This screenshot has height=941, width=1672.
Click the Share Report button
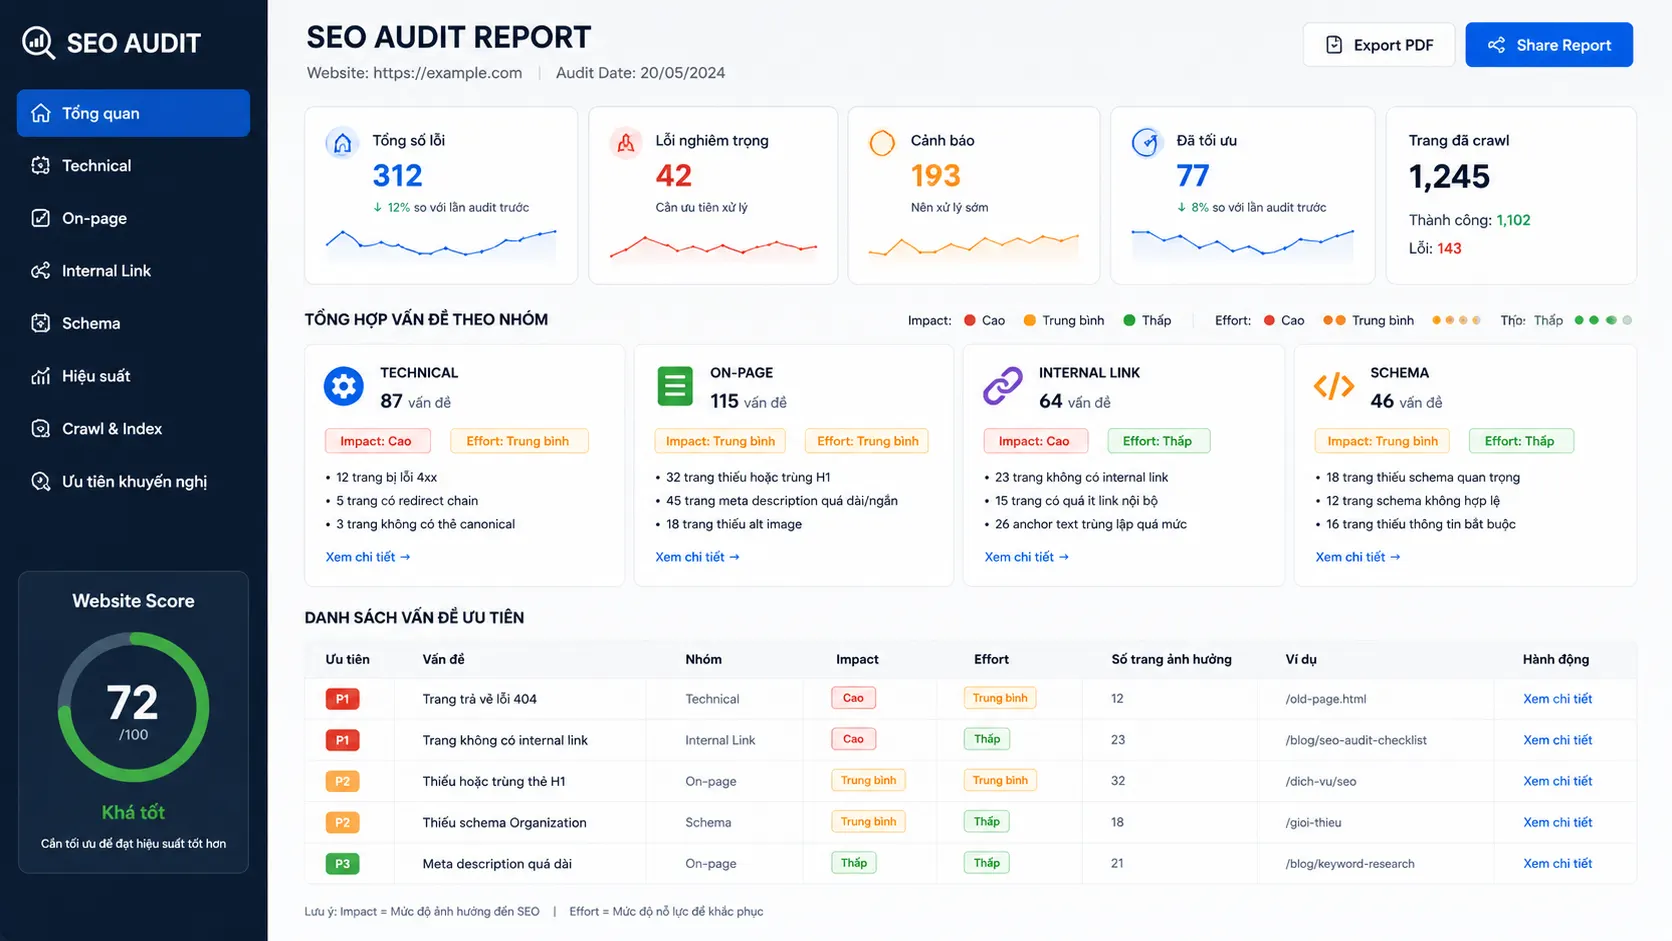pos(1549,45)
